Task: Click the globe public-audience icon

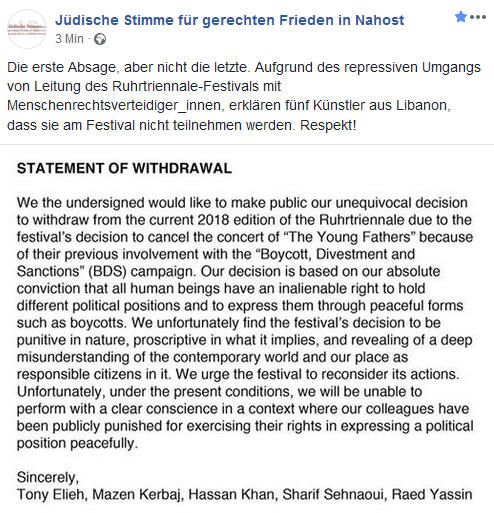Action: coord(100,39)
